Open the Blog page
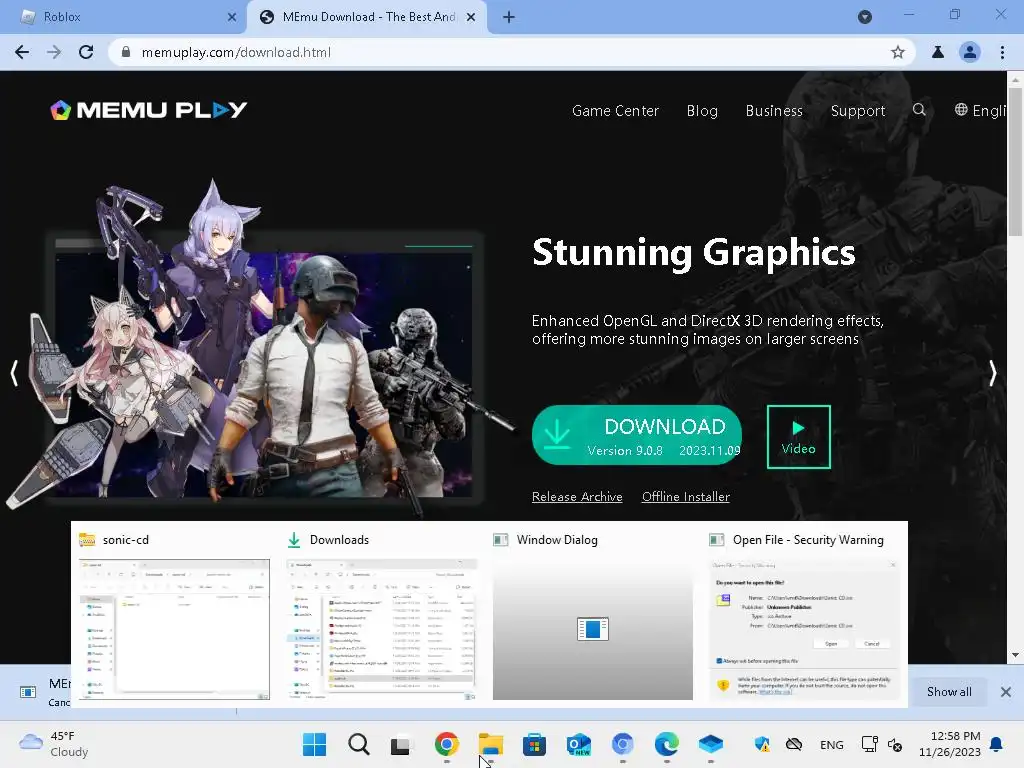Screen dimensions: 1024x768 (x=702, y=111)
